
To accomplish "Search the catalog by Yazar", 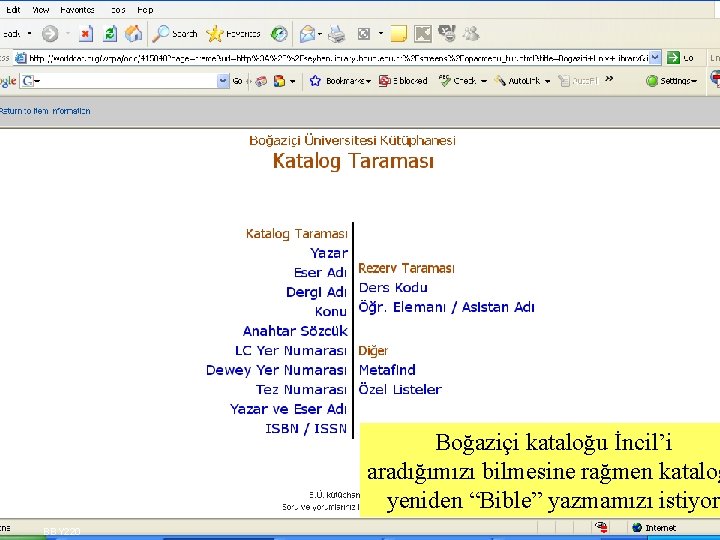I will [329, 253].
